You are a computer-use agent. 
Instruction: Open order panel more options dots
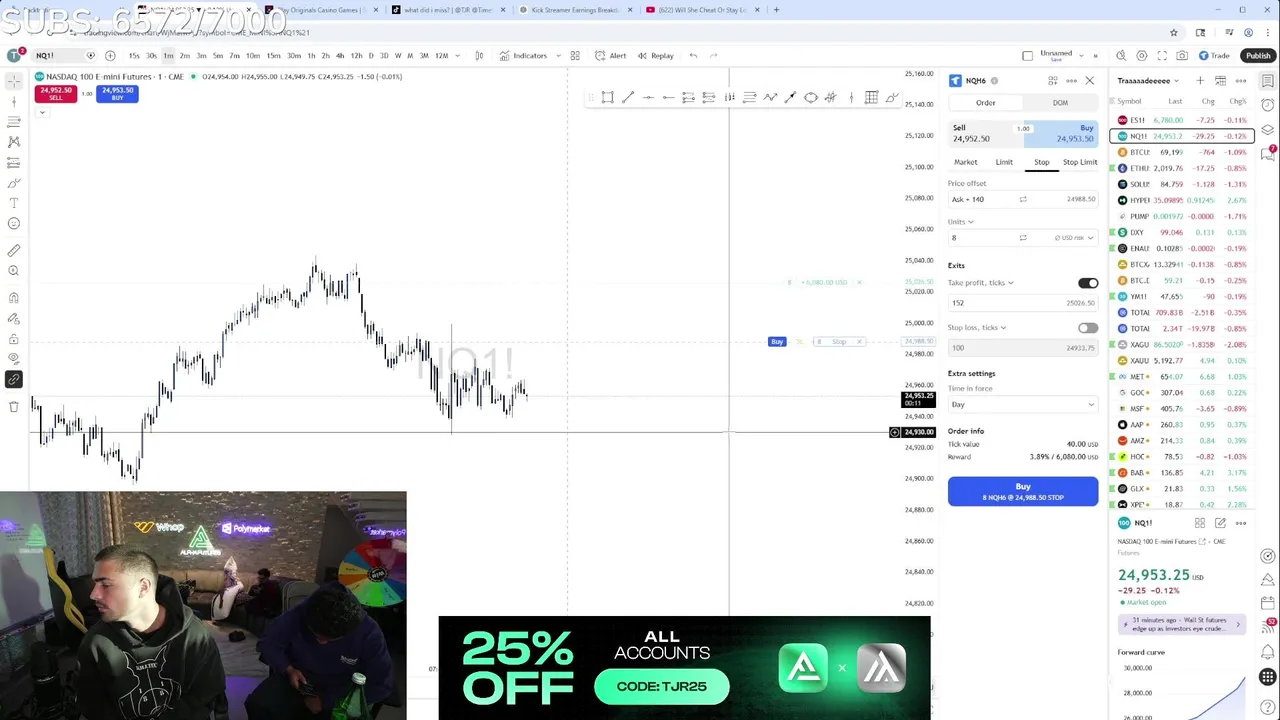click(x=1071, y=81)
